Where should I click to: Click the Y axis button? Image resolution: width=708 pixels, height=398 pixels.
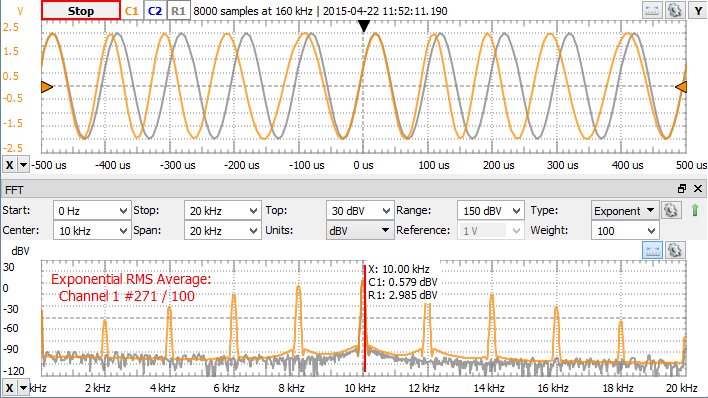point(698,10)
